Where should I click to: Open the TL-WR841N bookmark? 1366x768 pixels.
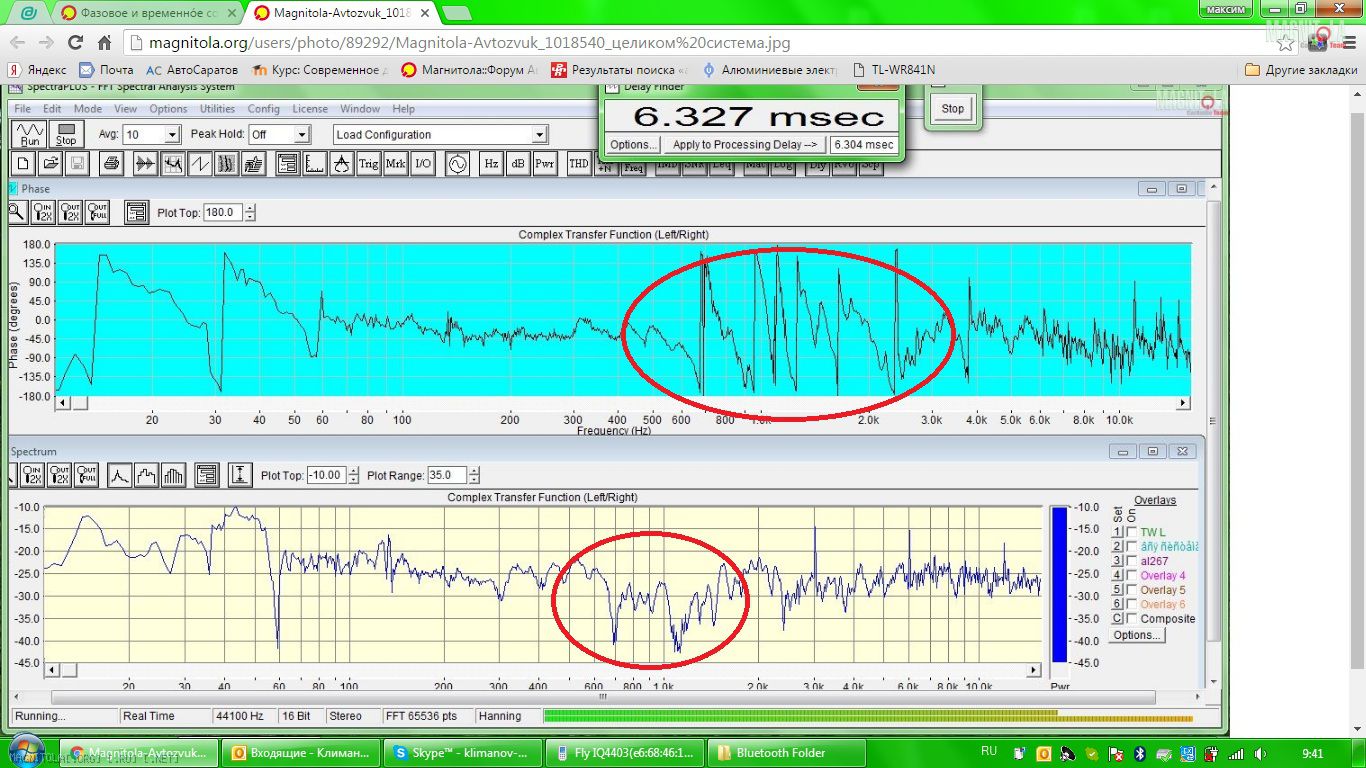(894, 70)
